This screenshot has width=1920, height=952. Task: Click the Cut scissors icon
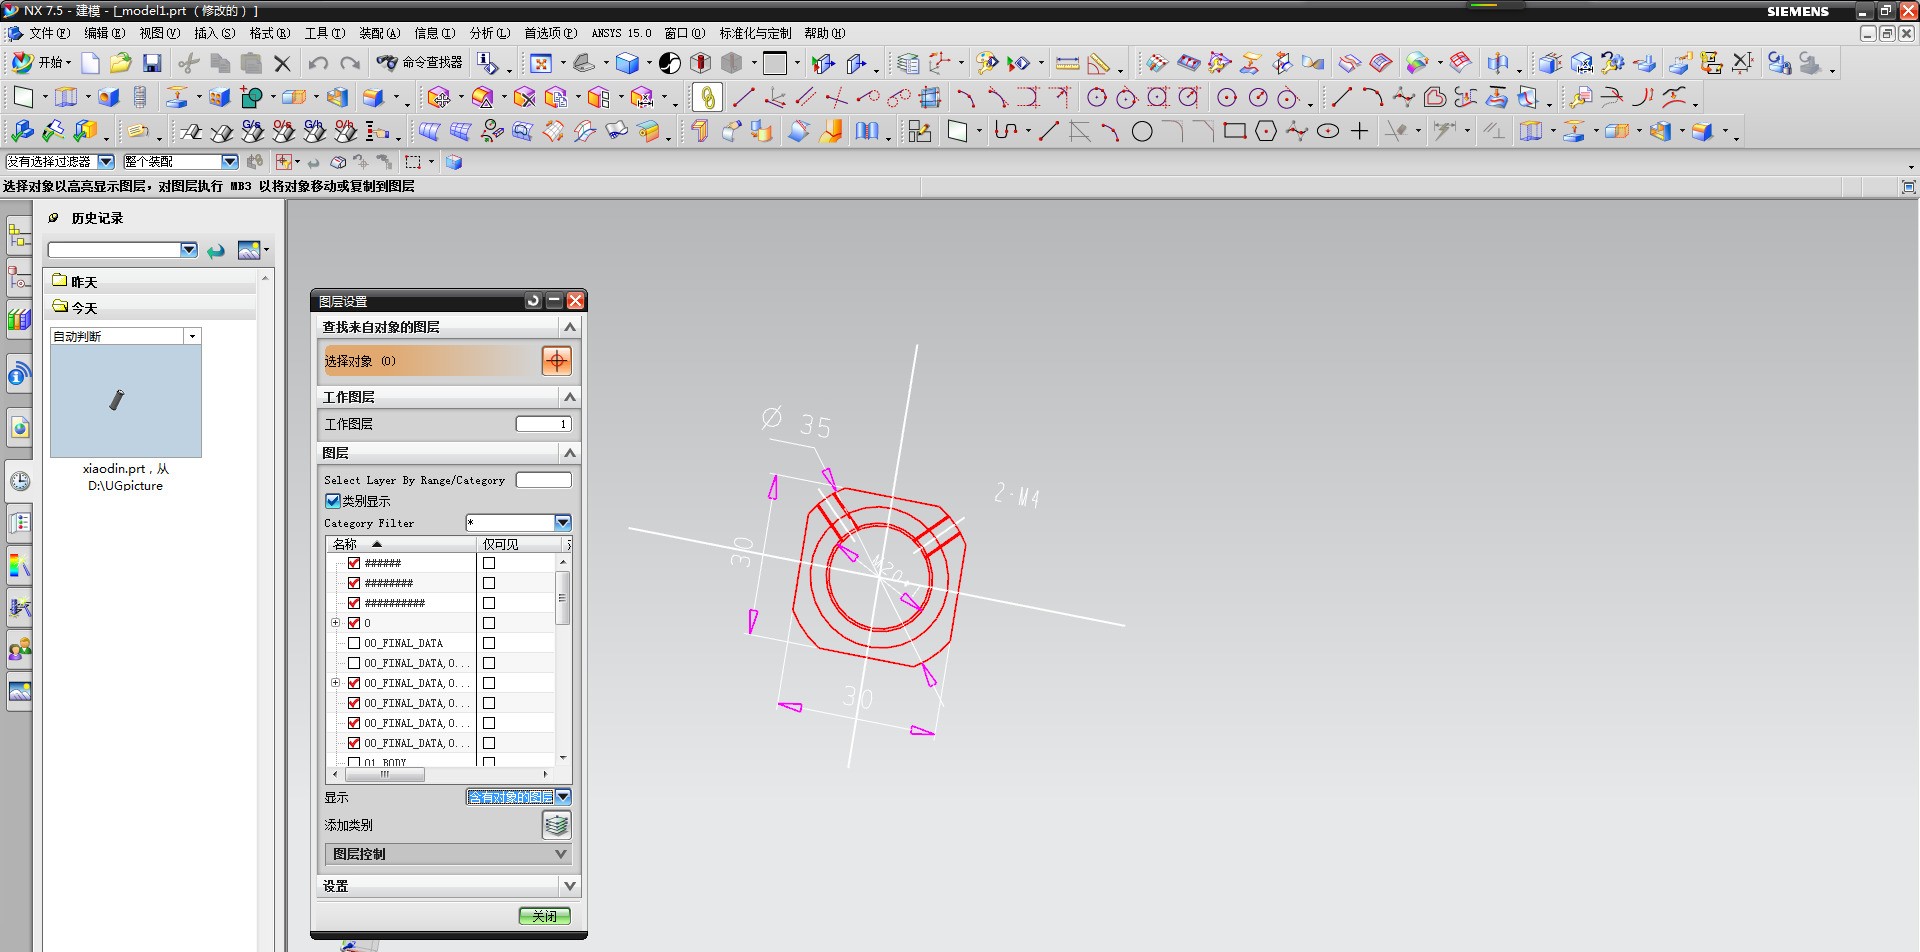pos(188,63)
